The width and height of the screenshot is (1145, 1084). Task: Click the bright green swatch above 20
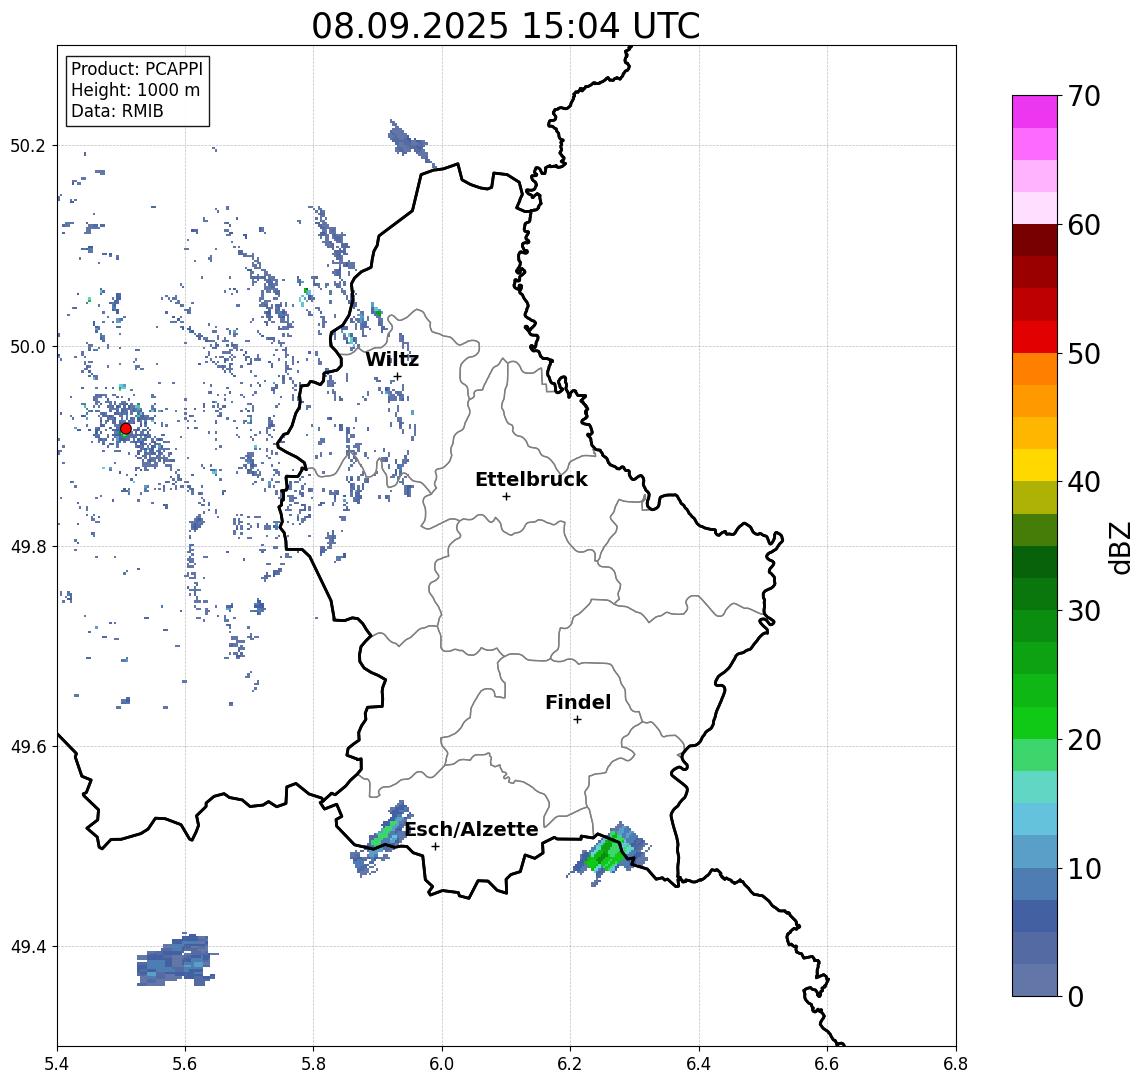pyautogui.click(x=1035, y=722)
